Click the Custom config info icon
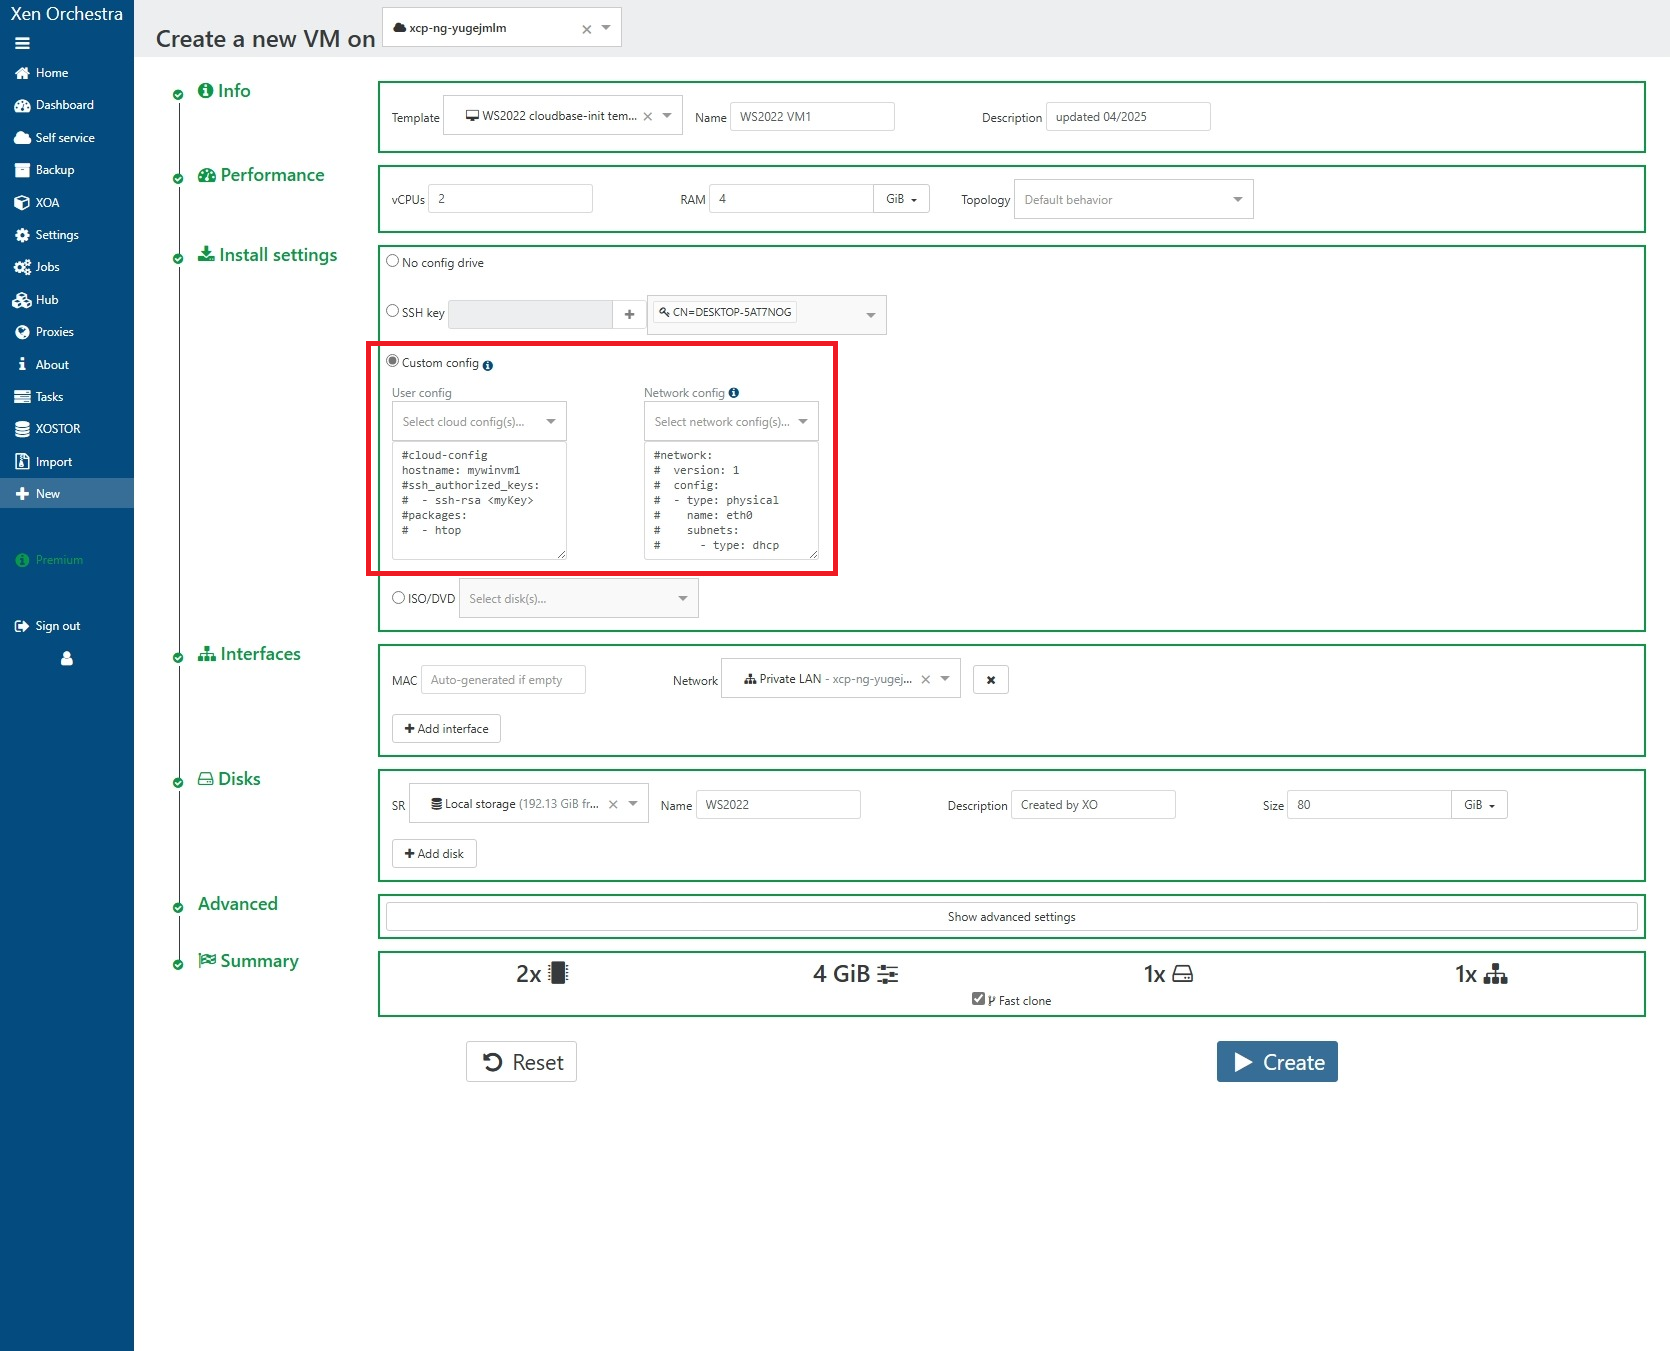1670x1351 pixels. pyautogui.click(x=488, y=365)
